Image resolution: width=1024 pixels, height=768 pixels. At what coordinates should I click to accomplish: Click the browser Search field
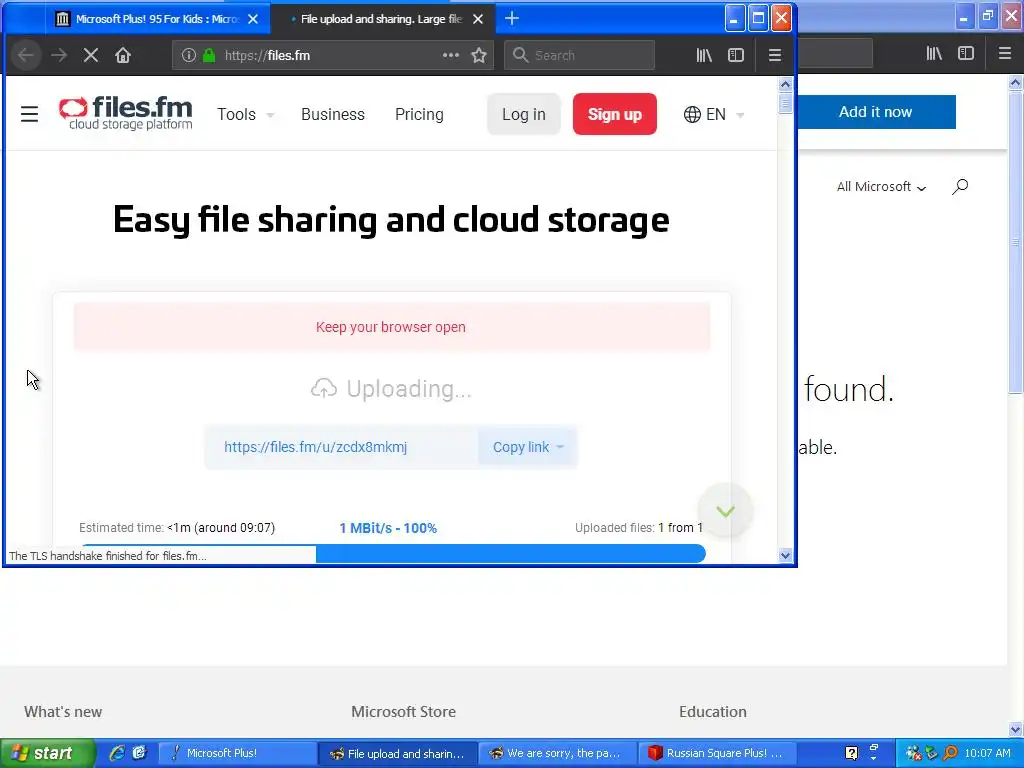(x=579, y=56)
